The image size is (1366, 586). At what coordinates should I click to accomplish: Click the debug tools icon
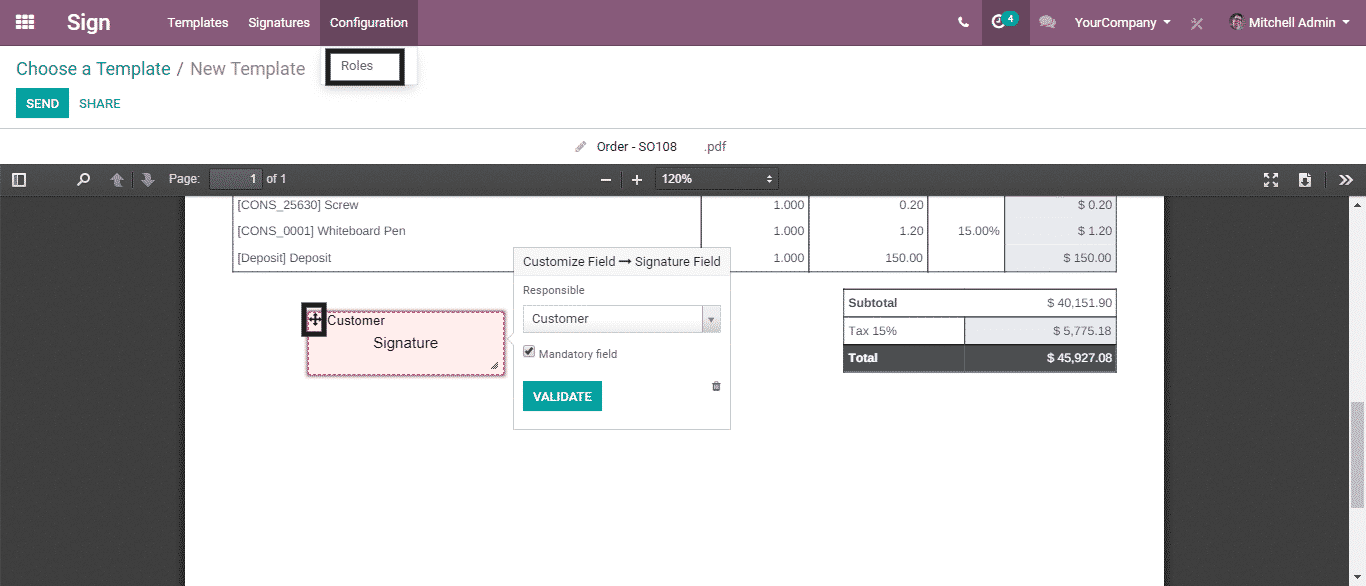click(x=1196, y=23)
